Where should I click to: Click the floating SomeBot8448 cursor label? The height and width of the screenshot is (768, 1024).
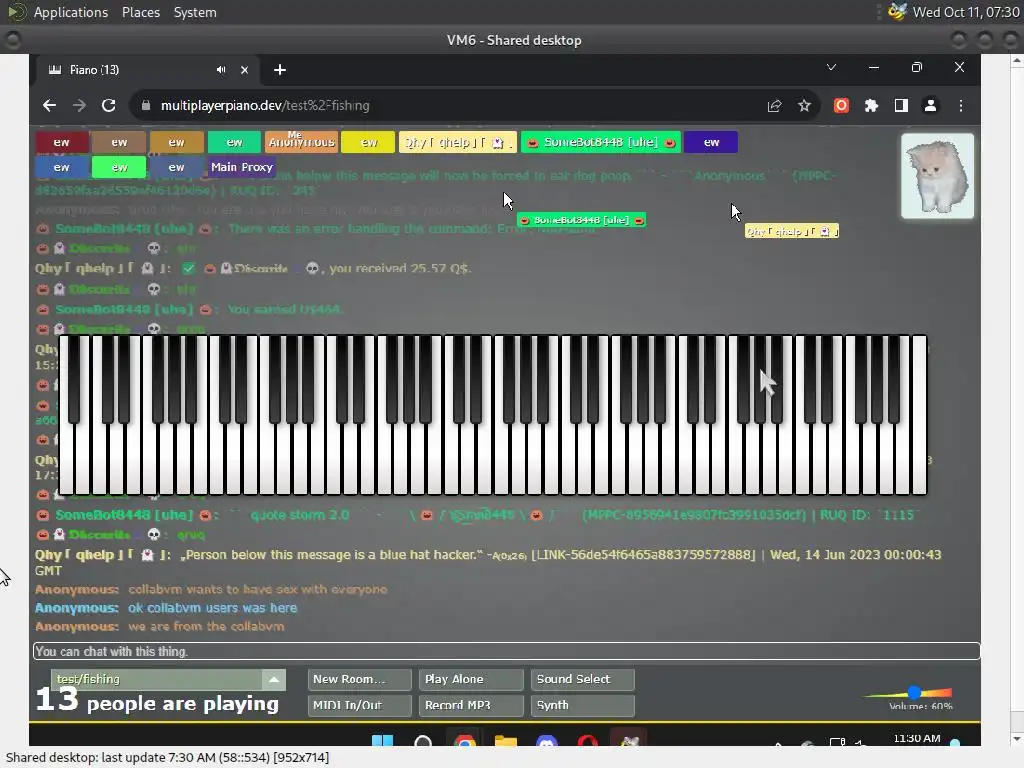point(581,220)
